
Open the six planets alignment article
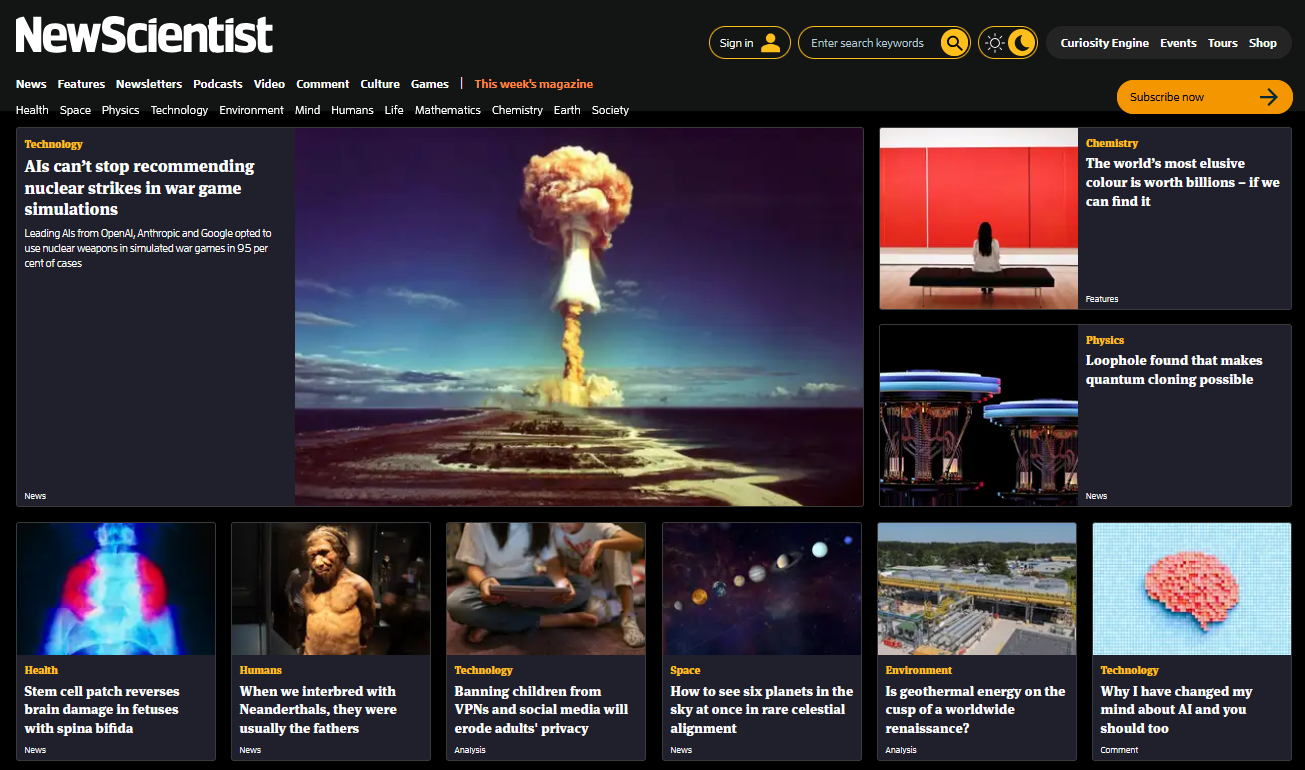click(x=761, y=709)
